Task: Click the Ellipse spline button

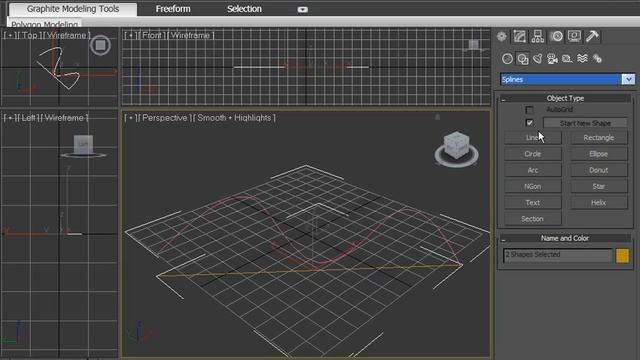Action: click(x=598, y=154)
